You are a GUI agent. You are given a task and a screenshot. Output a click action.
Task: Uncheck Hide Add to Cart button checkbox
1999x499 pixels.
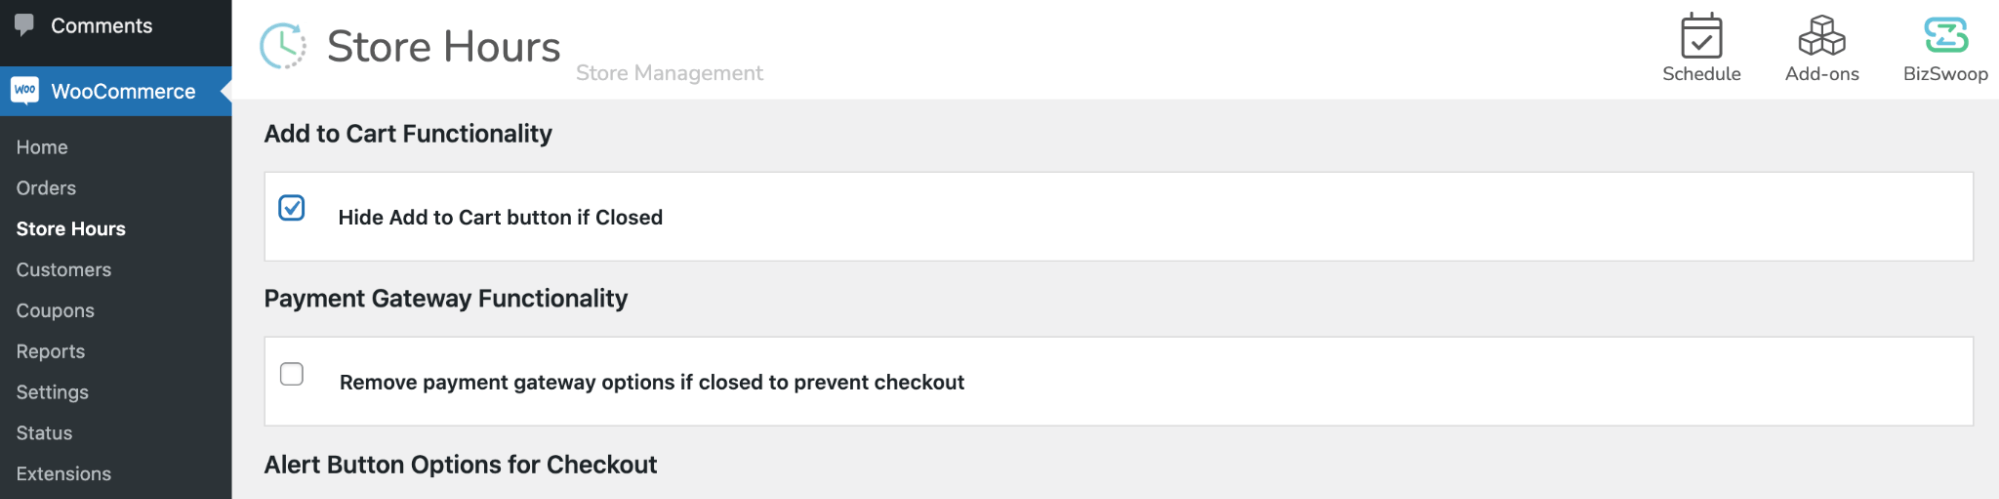pyautogui.click(x=292, y=208)
